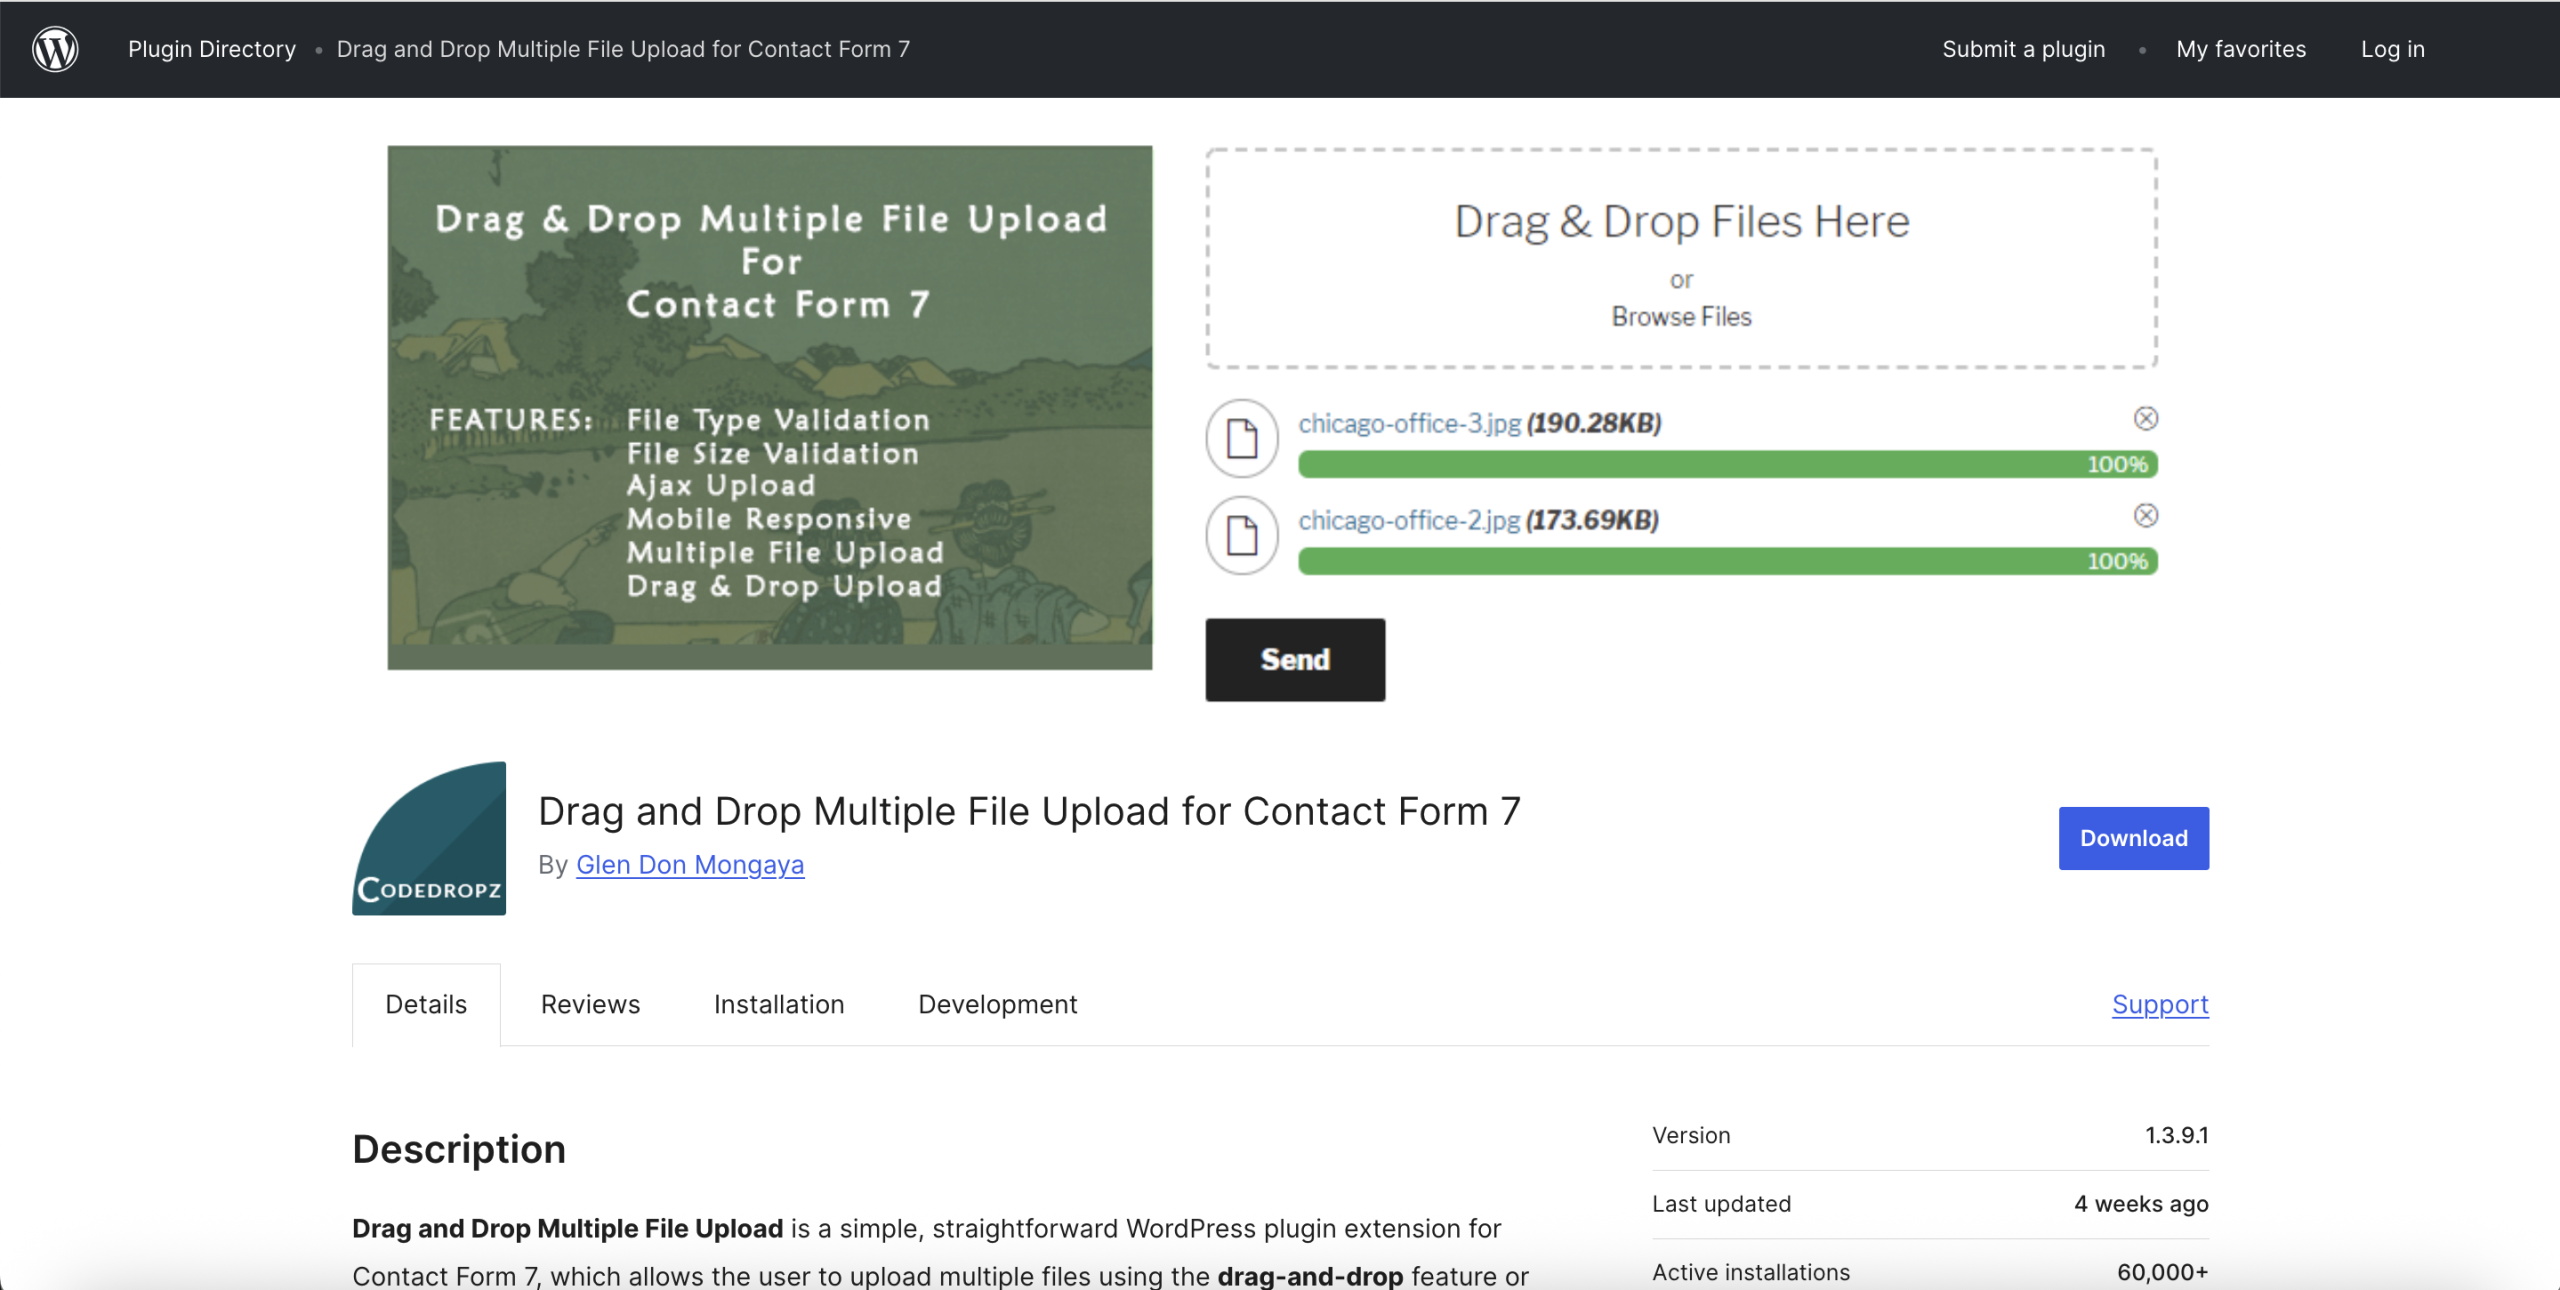2560x1290 pixels.
Task: Open the Development tab
Action: pos(997,1004)
